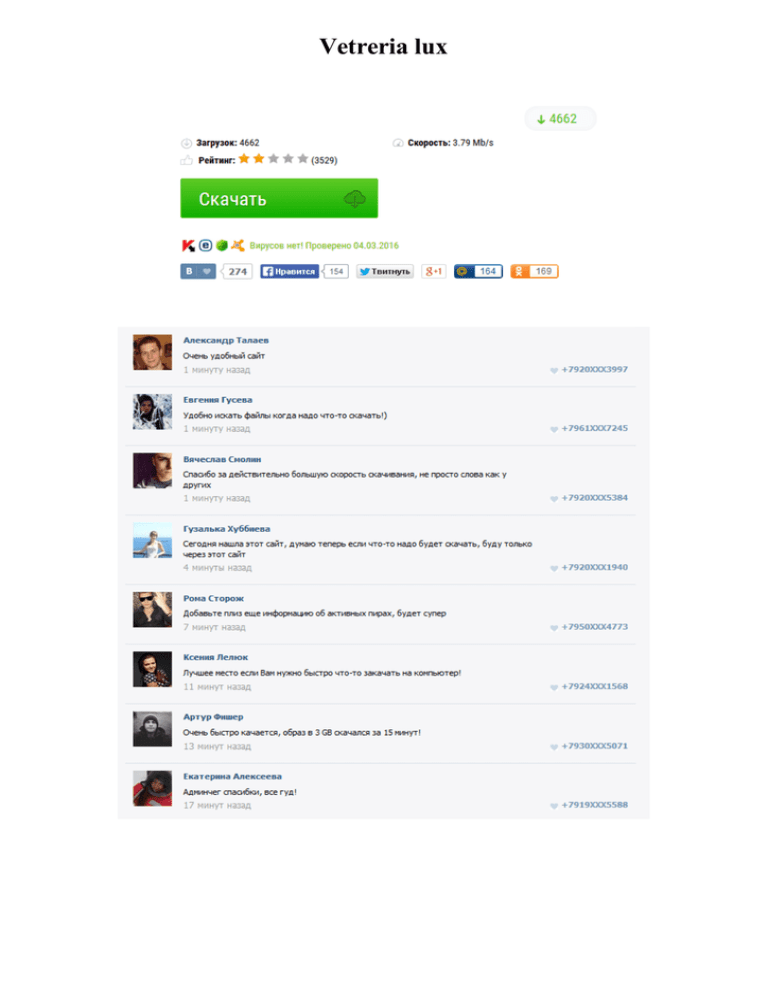Click the orange Avast antivirus icon
This screenshot has height=994, width=768.
[238, 245]
